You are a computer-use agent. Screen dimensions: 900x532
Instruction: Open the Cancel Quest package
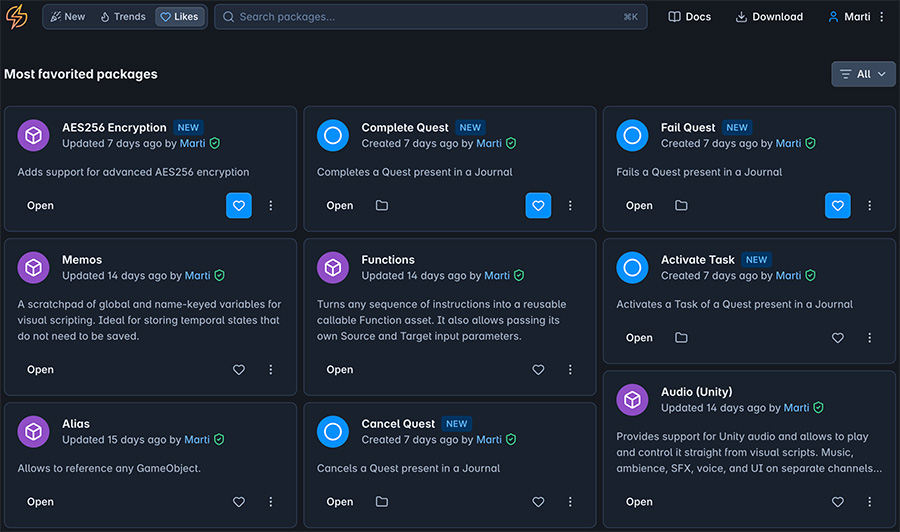coord(340,502)
